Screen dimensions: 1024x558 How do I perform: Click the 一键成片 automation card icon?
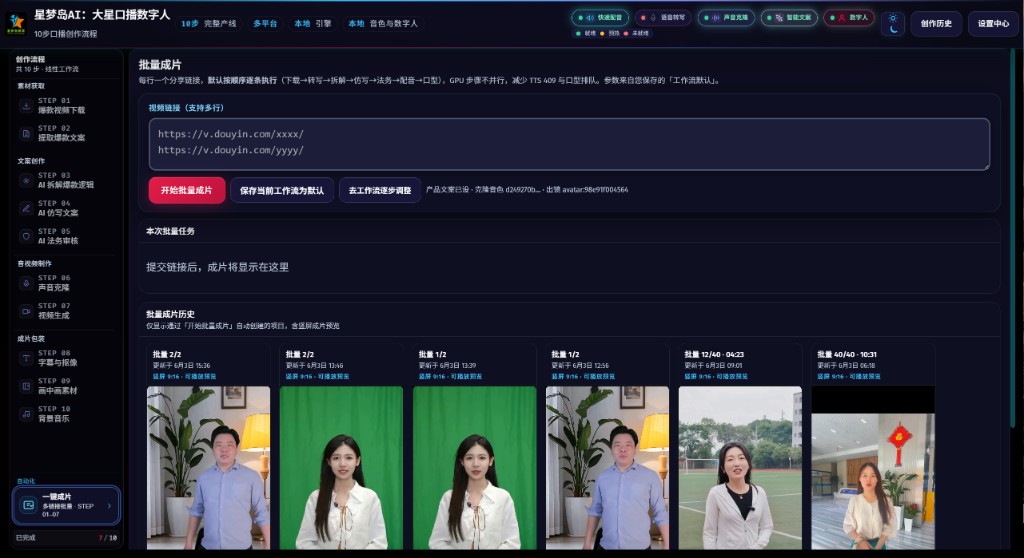[28, 505]
